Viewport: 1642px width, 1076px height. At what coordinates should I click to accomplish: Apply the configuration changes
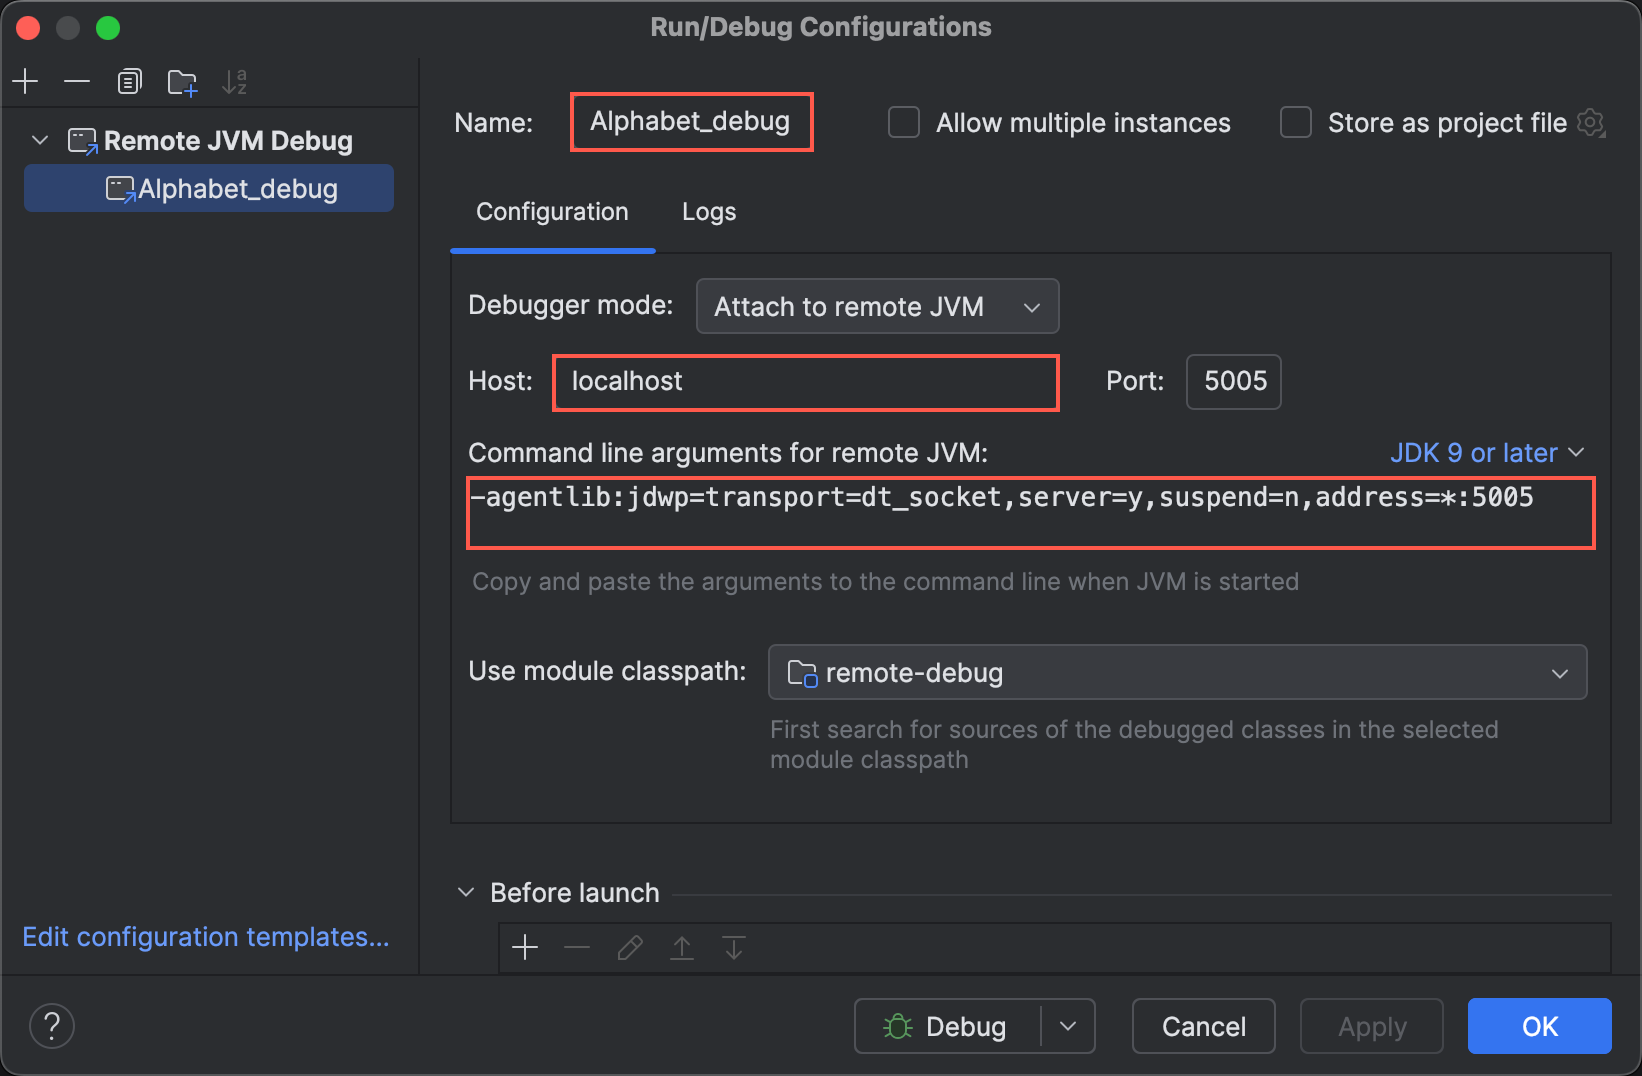point(1371,1025)
